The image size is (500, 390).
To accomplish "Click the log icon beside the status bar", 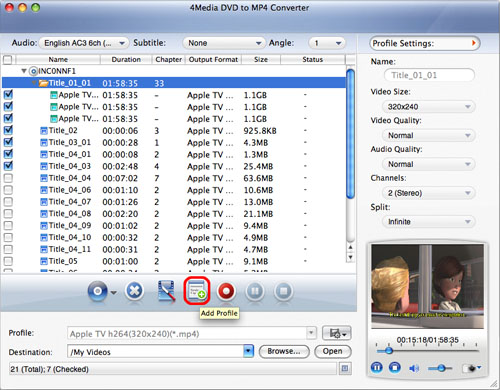I will click(x=345, y=369).
